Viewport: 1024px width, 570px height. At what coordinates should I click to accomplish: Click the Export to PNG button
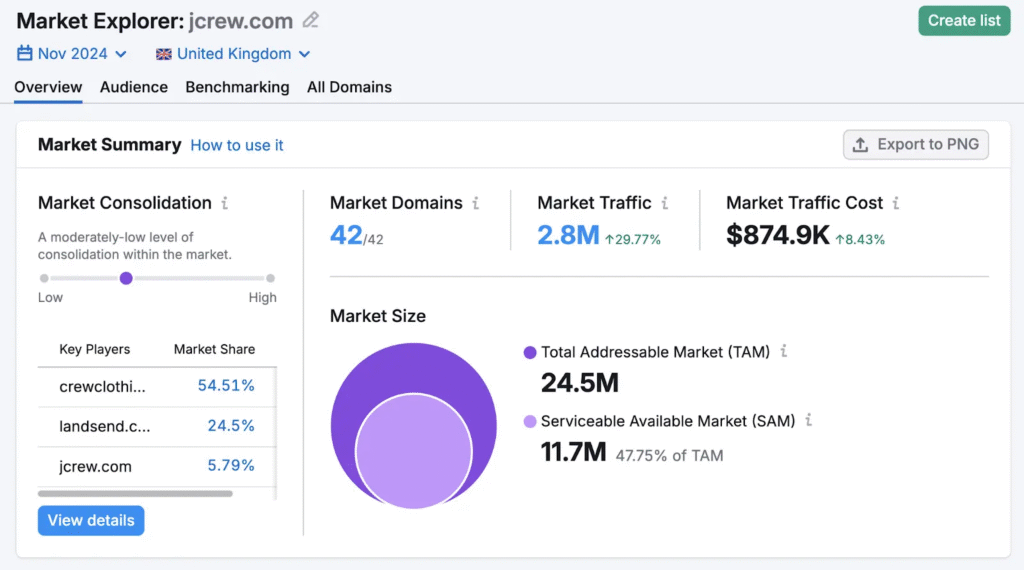coord(916,144)
